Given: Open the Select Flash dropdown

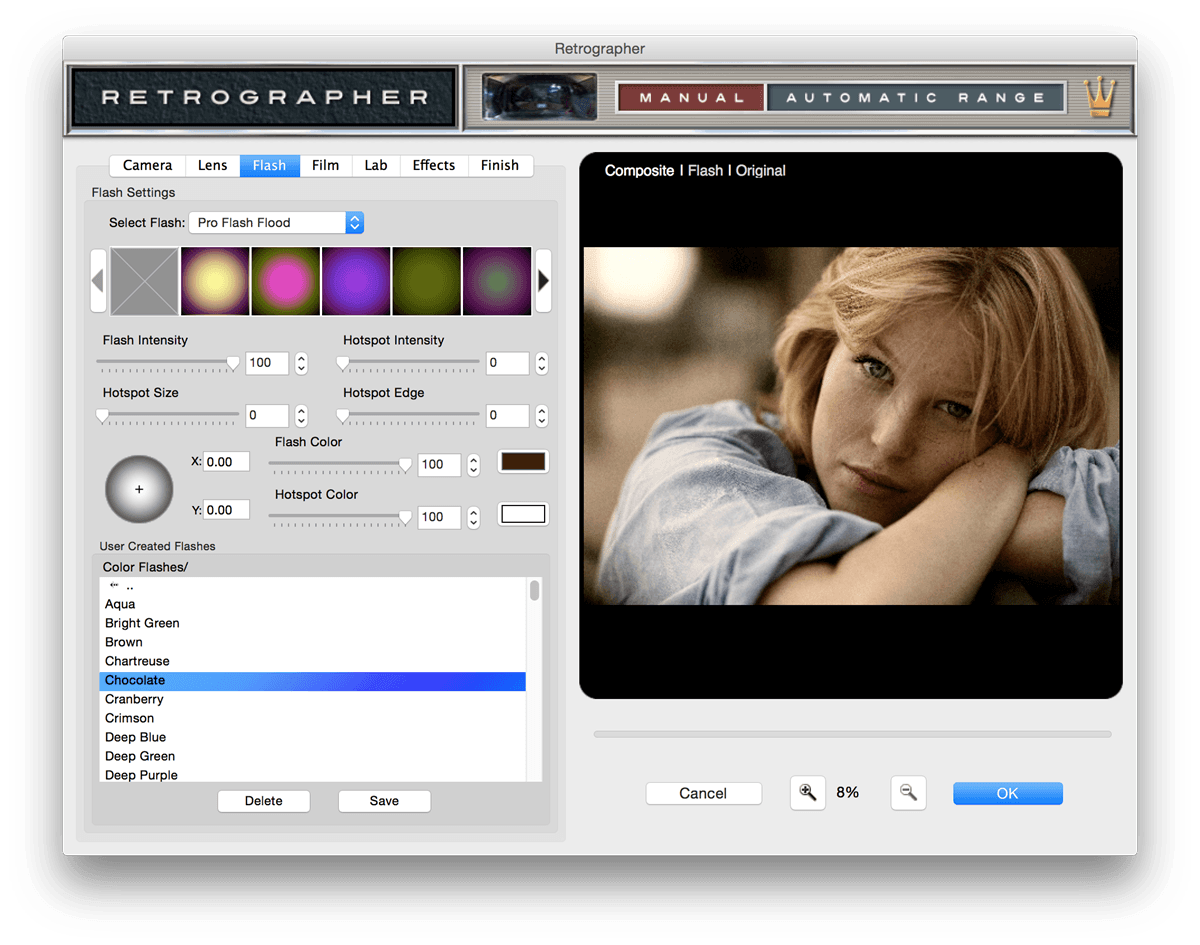Looking at the screenshot, I should pos(276,222).
